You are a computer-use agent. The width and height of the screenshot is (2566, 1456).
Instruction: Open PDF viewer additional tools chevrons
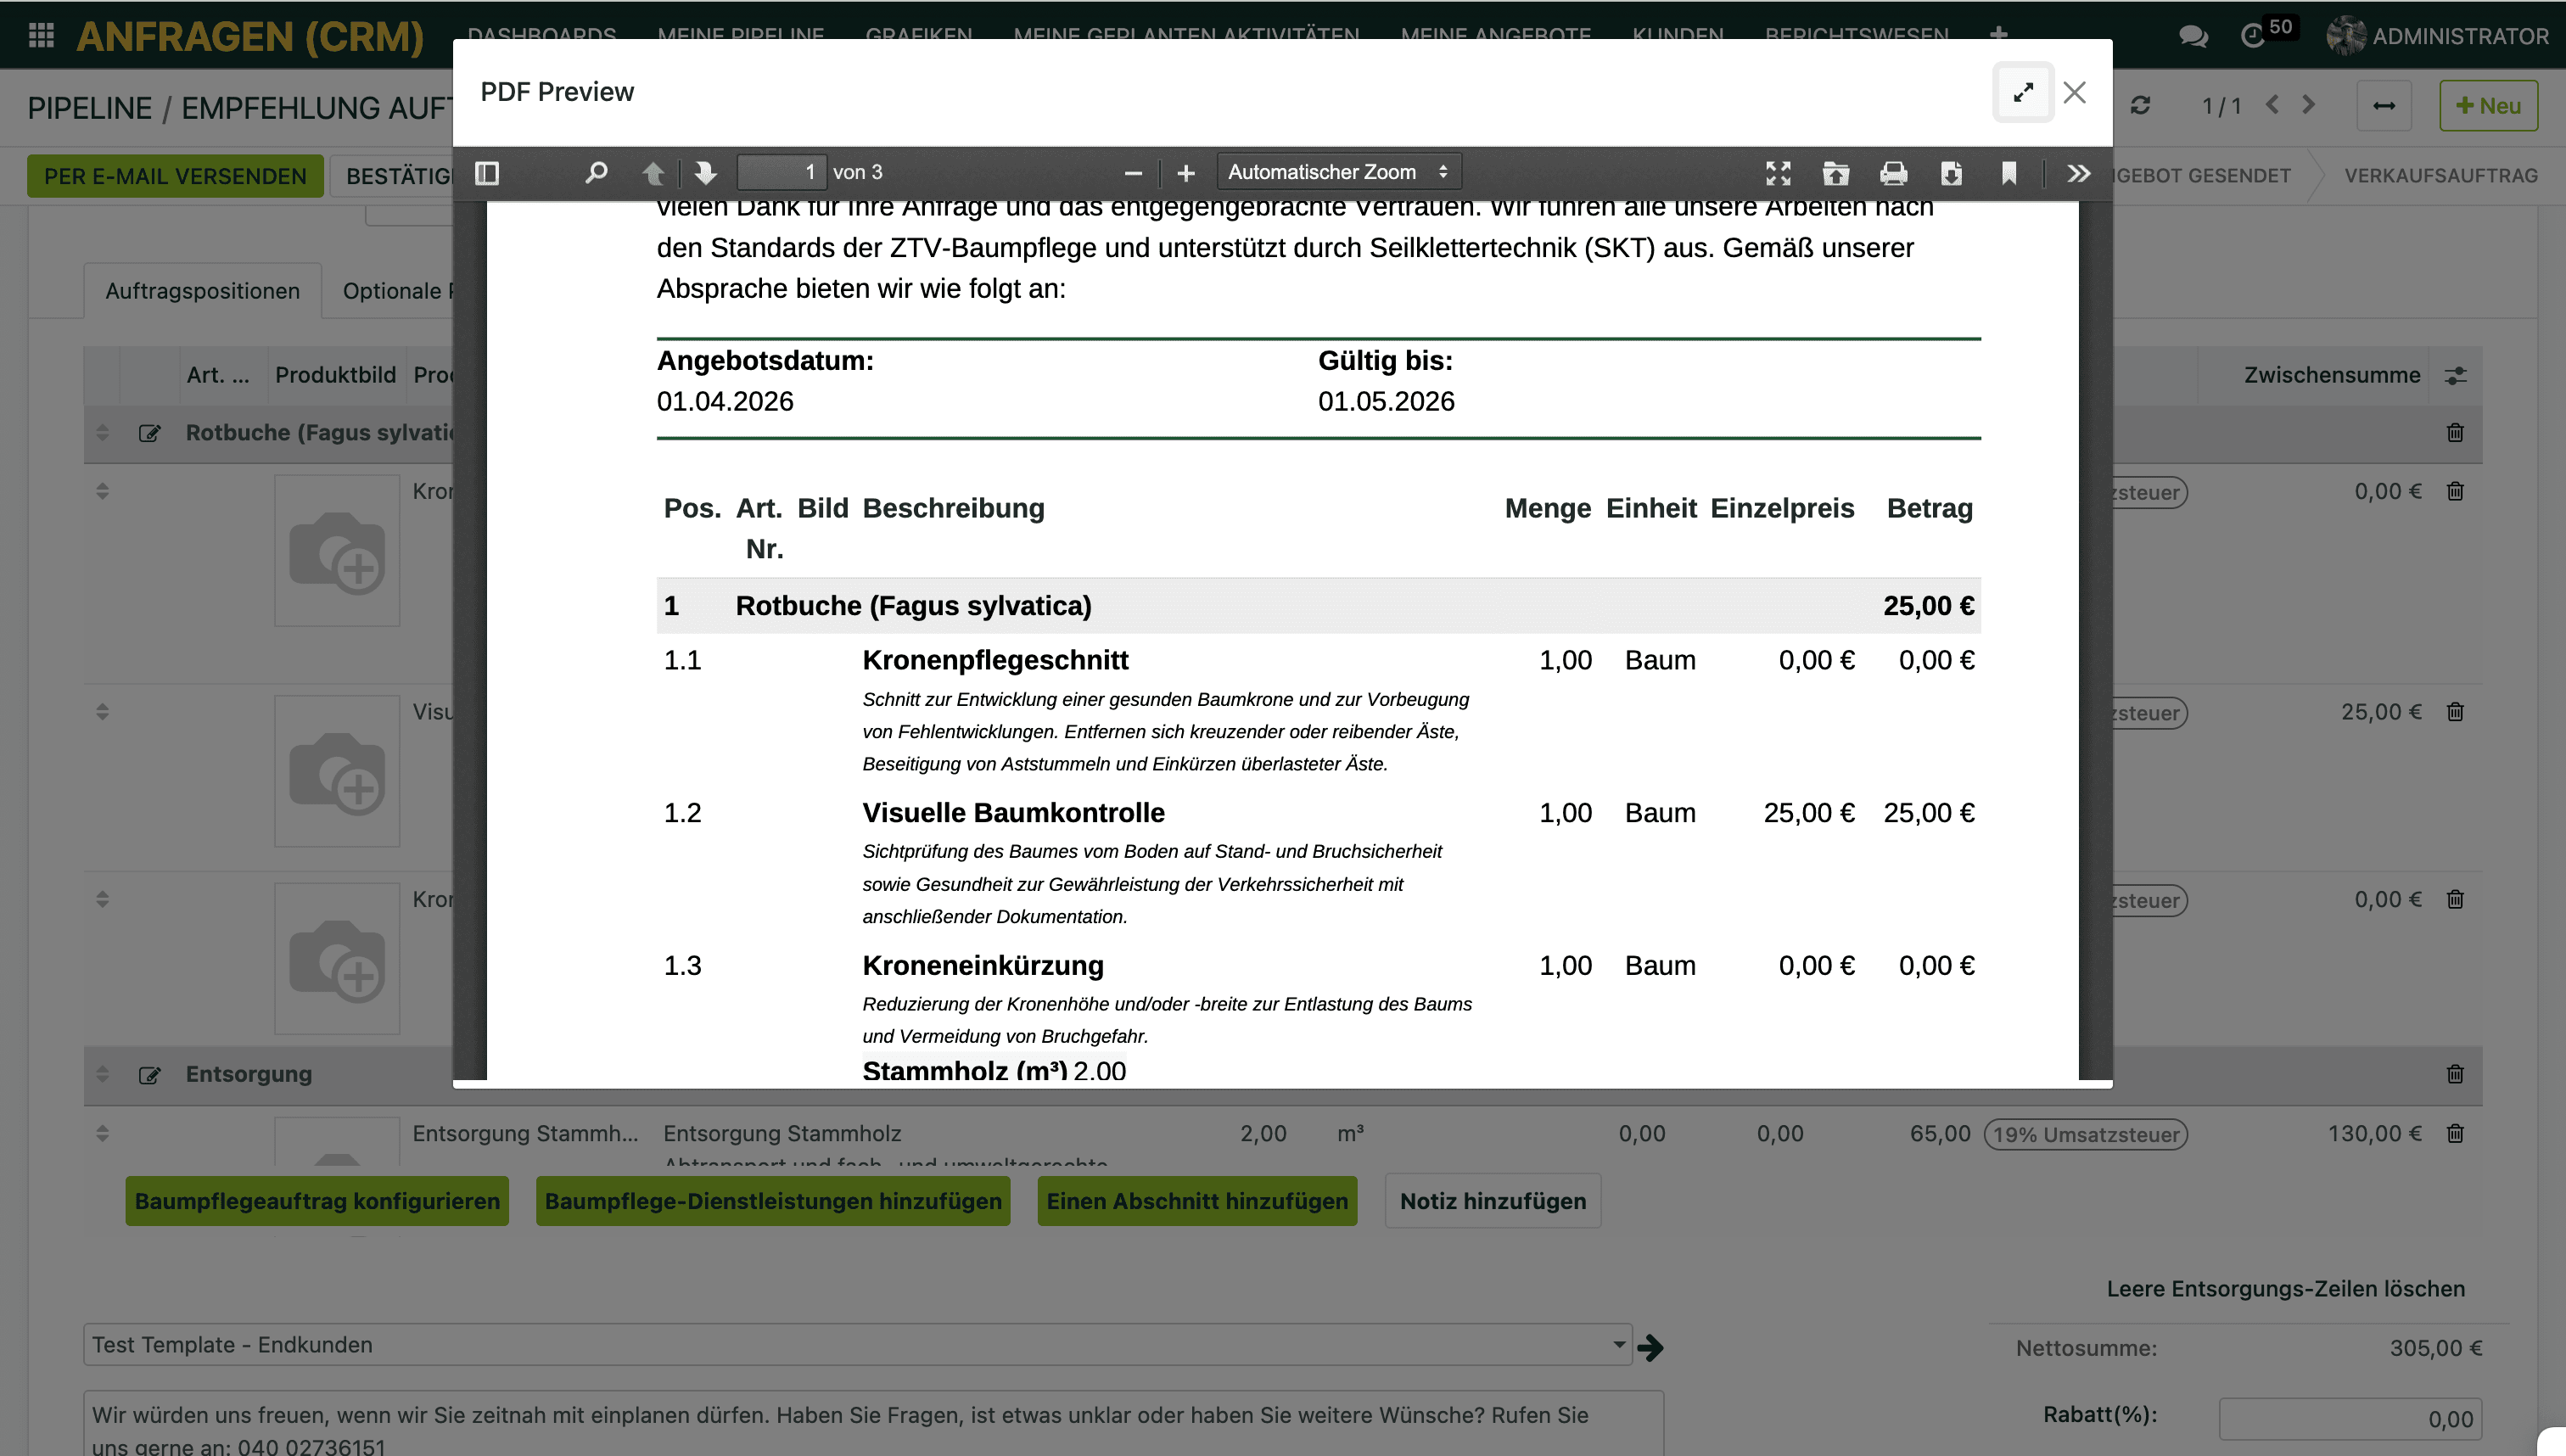[x=2078, y=173]
